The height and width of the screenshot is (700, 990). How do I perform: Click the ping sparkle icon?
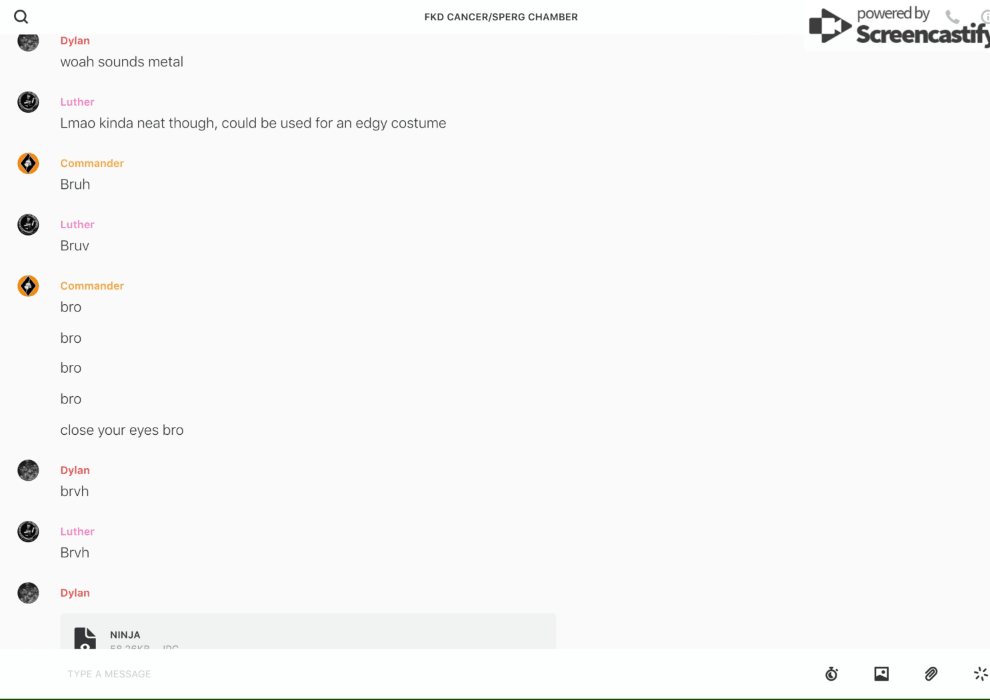[981, 673]
